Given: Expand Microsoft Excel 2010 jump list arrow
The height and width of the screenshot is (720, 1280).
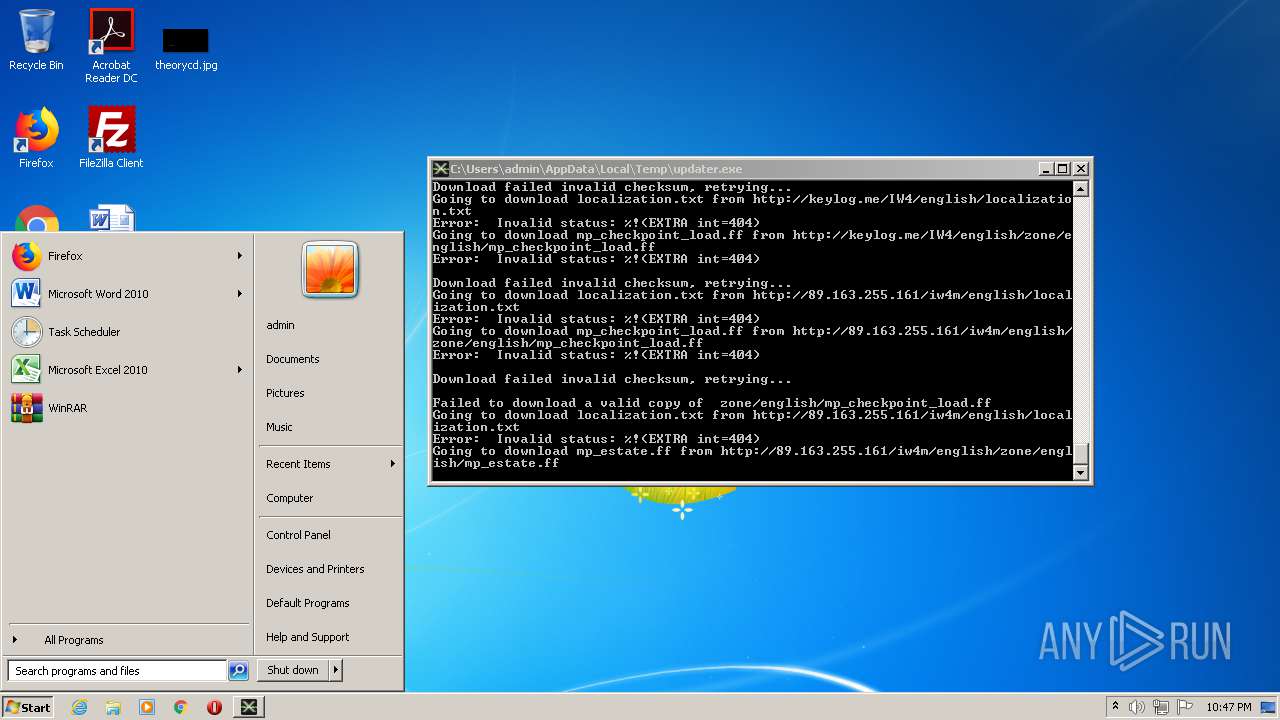Looking at the screenshot, I should click(x=239, y=370).
